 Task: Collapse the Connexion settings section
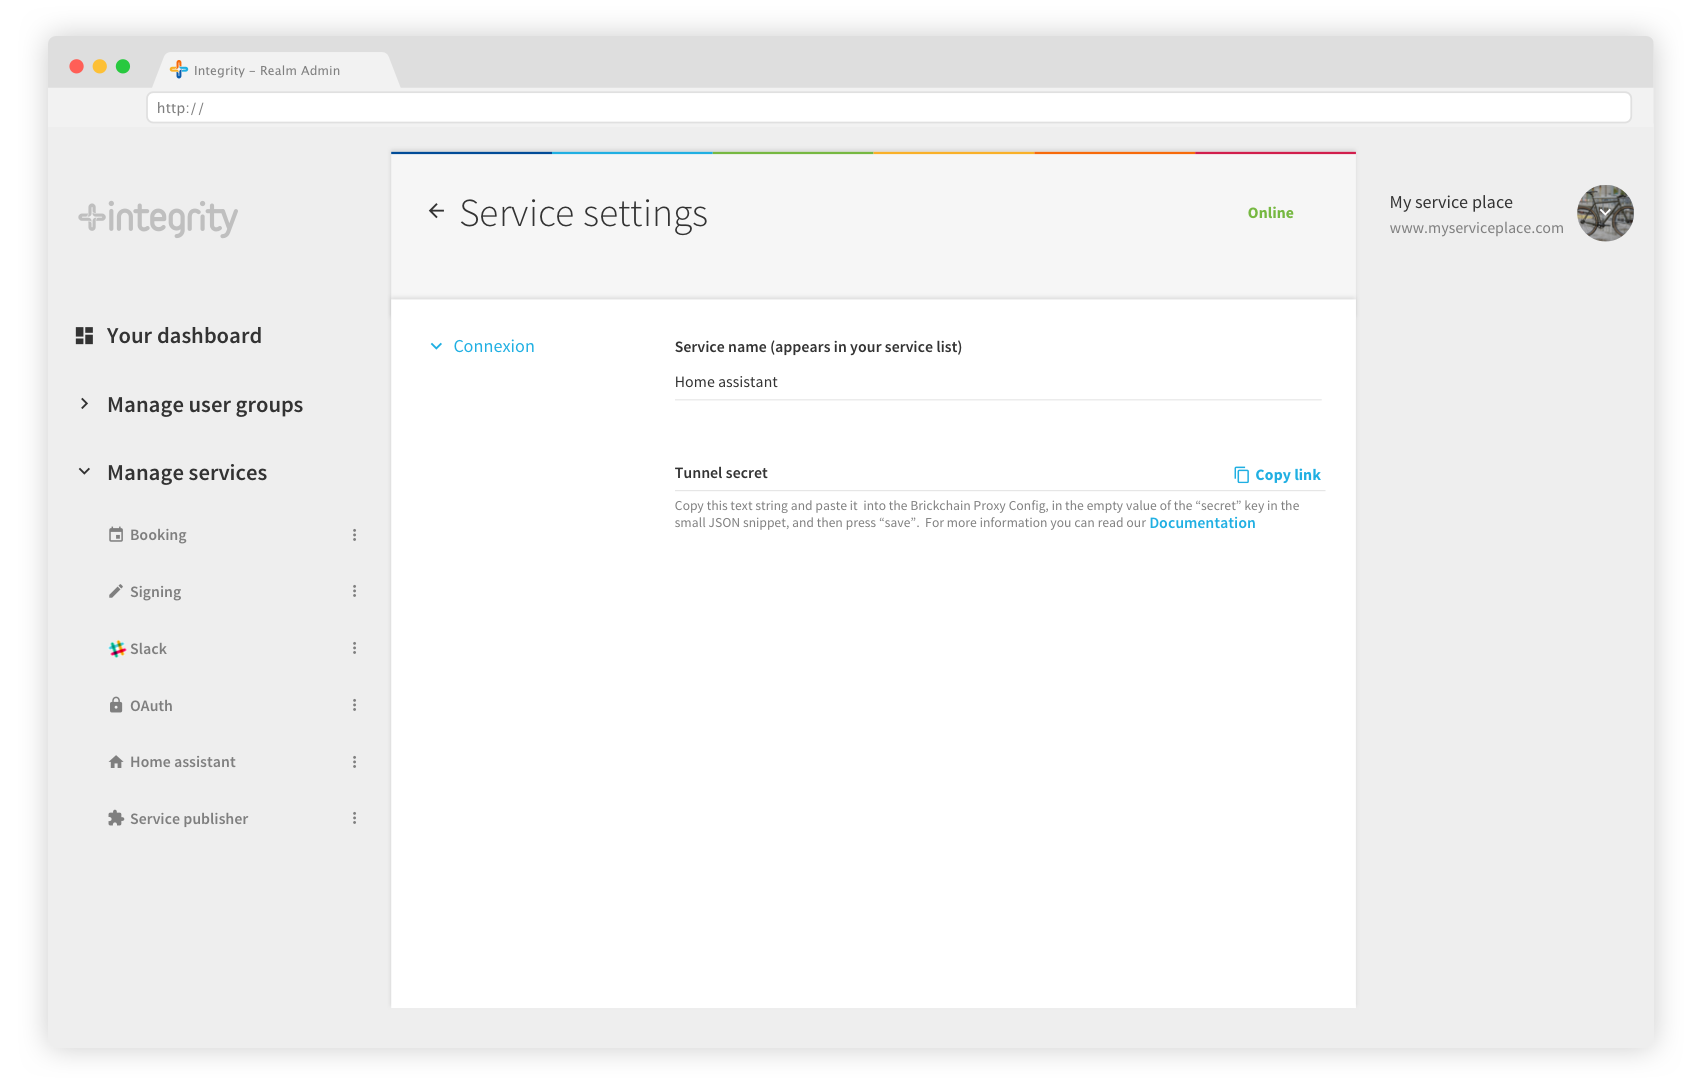436,346
